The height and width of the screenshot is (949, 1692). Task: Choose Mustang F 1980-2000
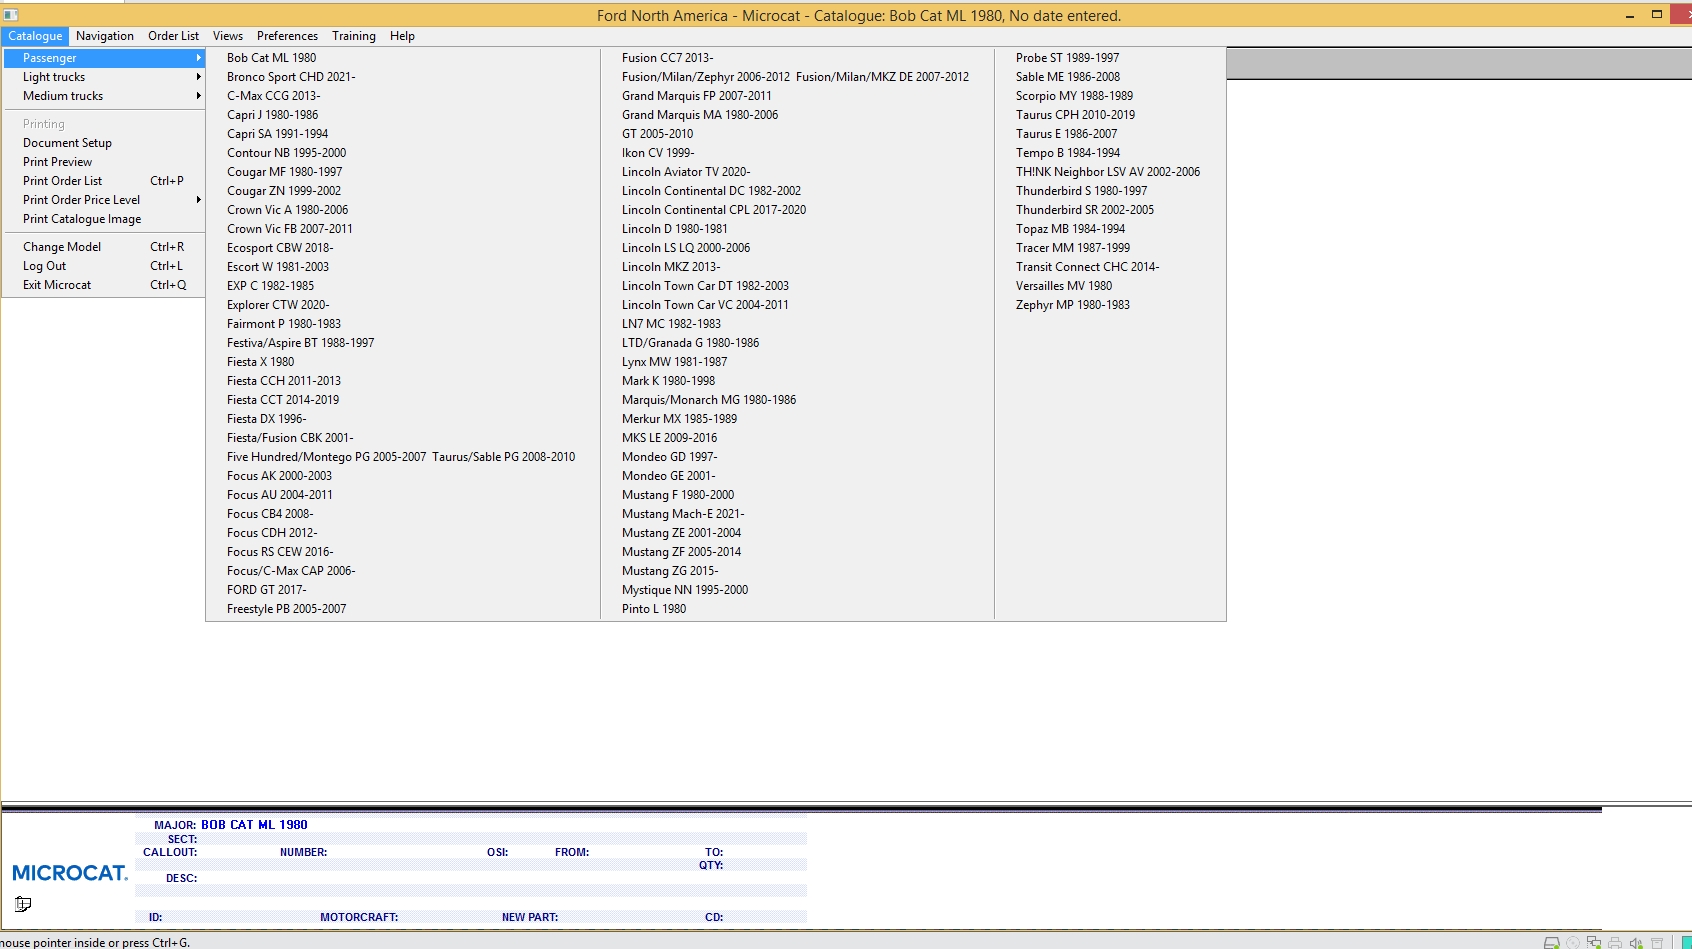678,495
